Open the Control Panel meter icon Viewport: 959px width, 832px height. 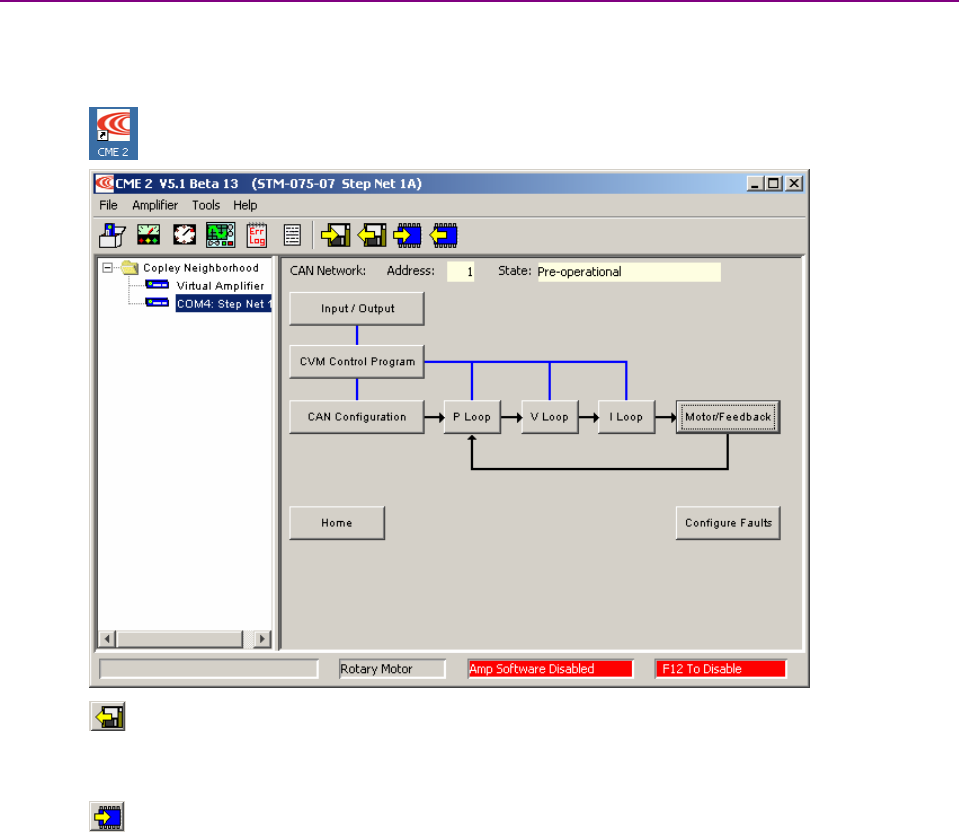pos(149,235)
